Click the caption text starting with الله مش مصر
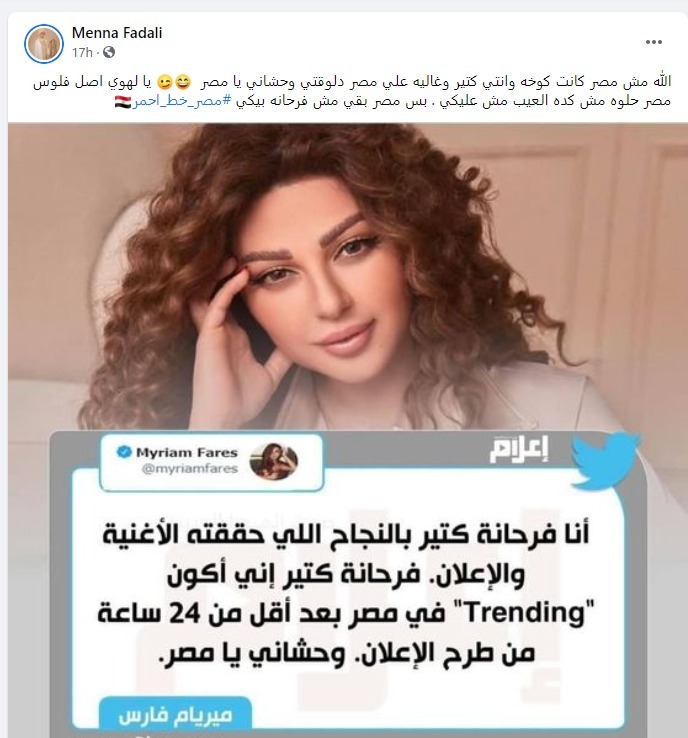 [x=352, y=91]
